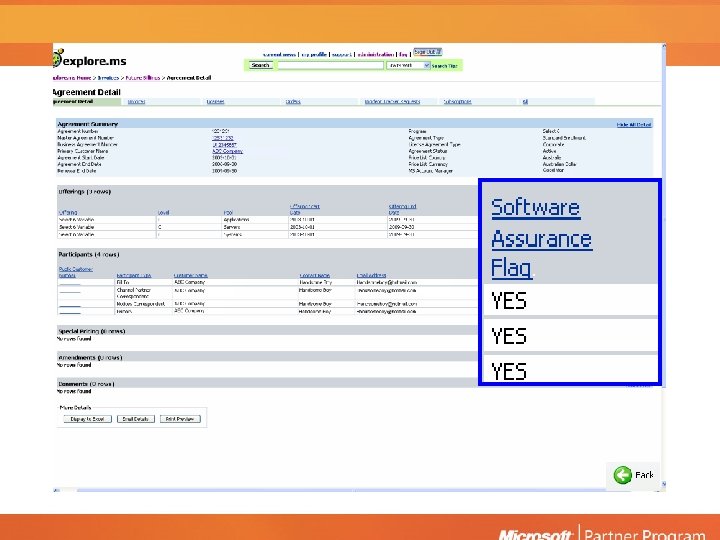Click Hide All Detail link
Viewport: 720px width, 540px height.
634,125
